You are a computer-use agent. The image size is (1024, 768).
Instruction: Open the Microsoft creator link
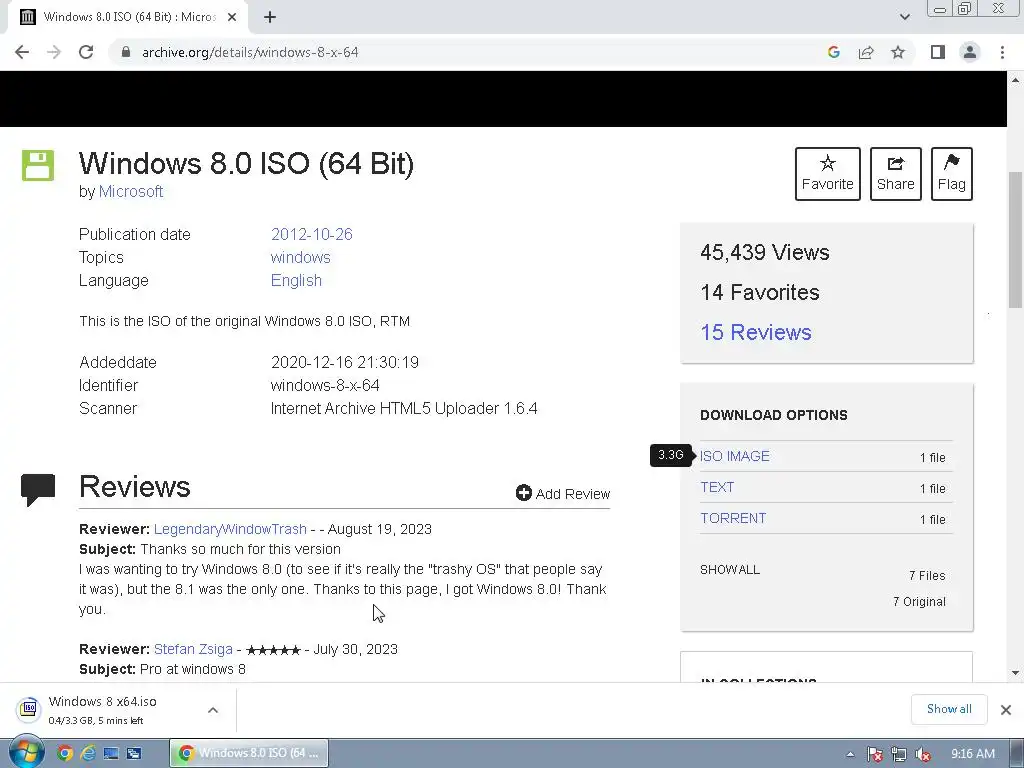[x=131, y=191]
